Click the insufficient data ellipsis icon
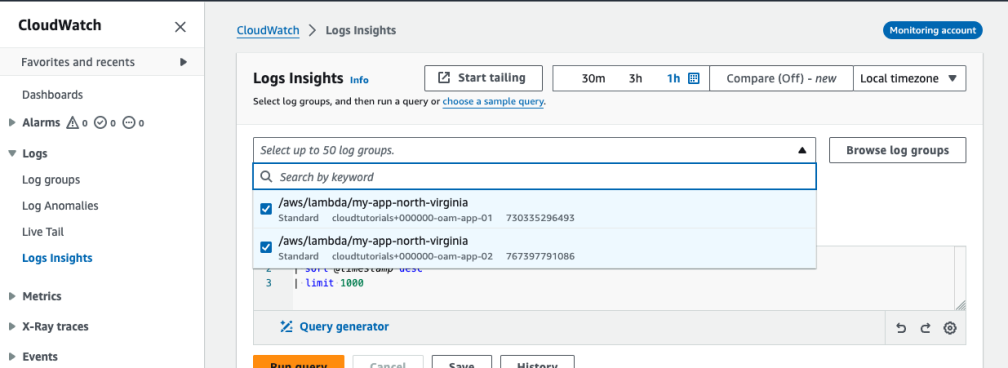 tap(129, 122)
